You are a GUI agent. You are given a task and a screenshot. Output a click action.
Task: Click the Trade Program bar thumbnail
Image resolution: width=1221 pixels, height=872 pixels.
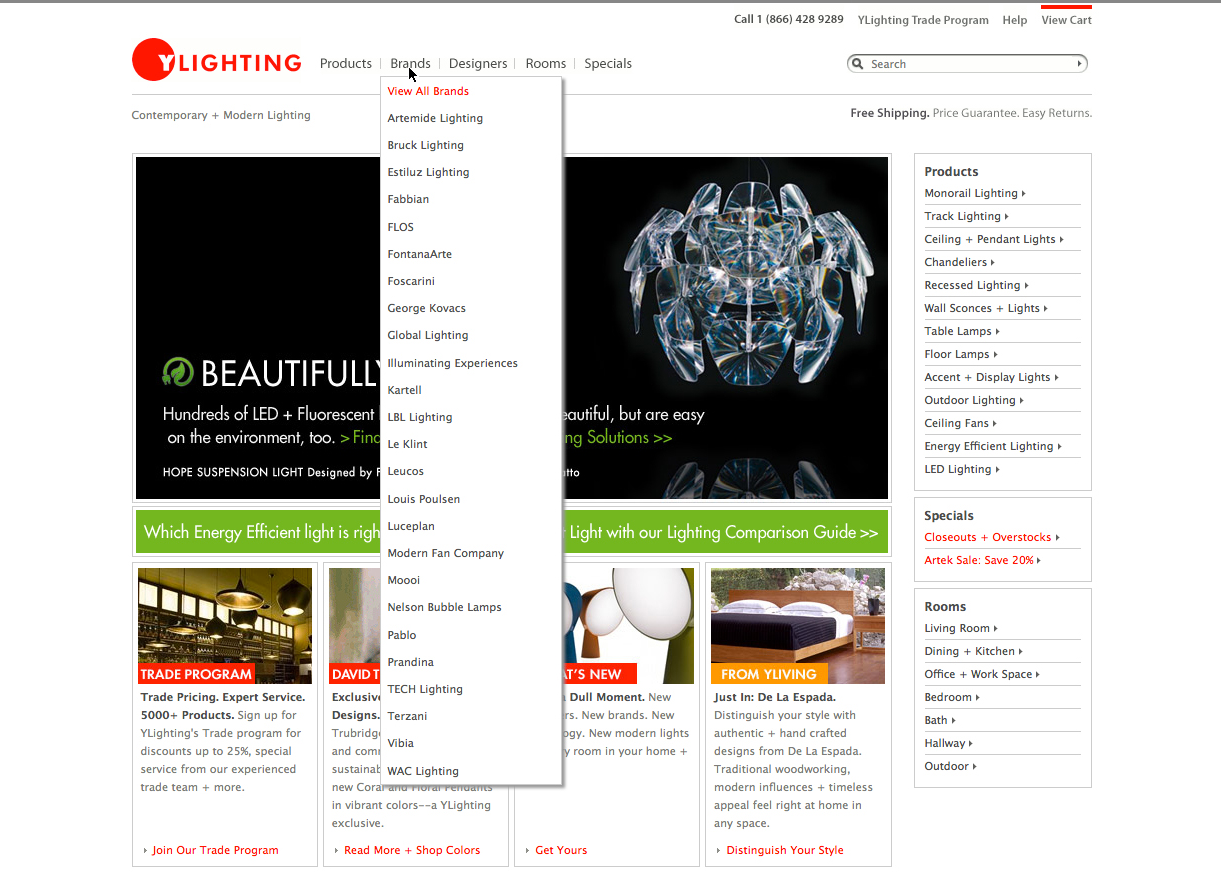pyautogui.click(x=225, y=626)
